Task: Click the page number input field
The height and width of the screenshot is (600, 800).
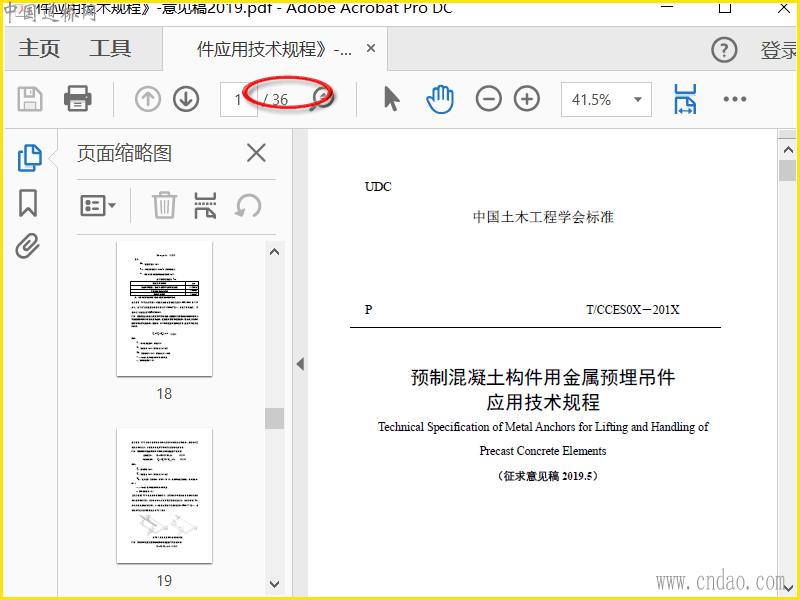Action: click(239, 99)
